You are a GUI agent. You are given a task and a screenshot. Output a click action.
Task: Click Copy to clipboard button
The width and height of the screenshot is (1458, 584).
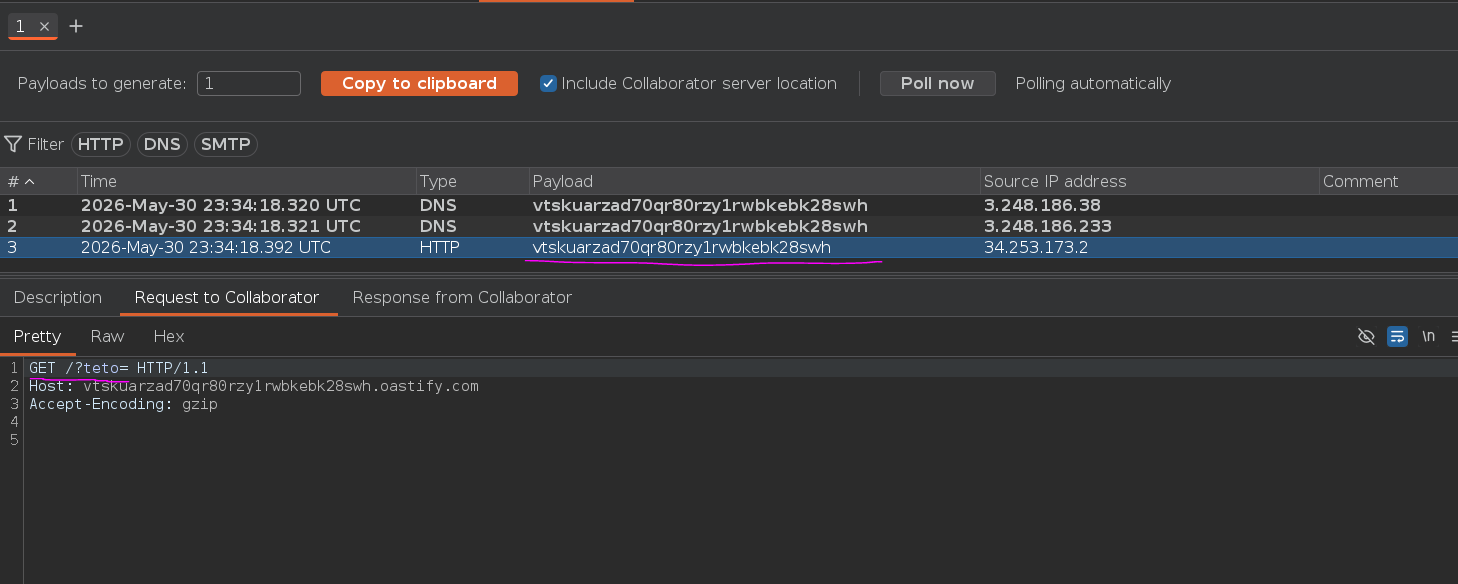[419, 83]
